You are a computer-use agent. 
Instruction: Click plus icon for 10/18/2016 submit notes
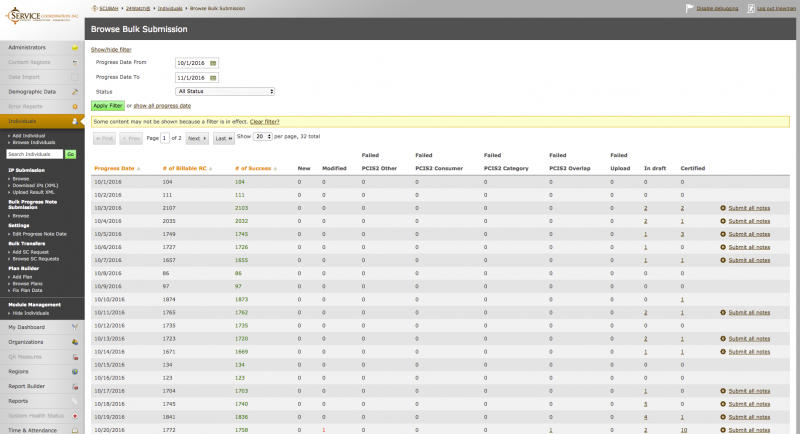click(723, 404)
